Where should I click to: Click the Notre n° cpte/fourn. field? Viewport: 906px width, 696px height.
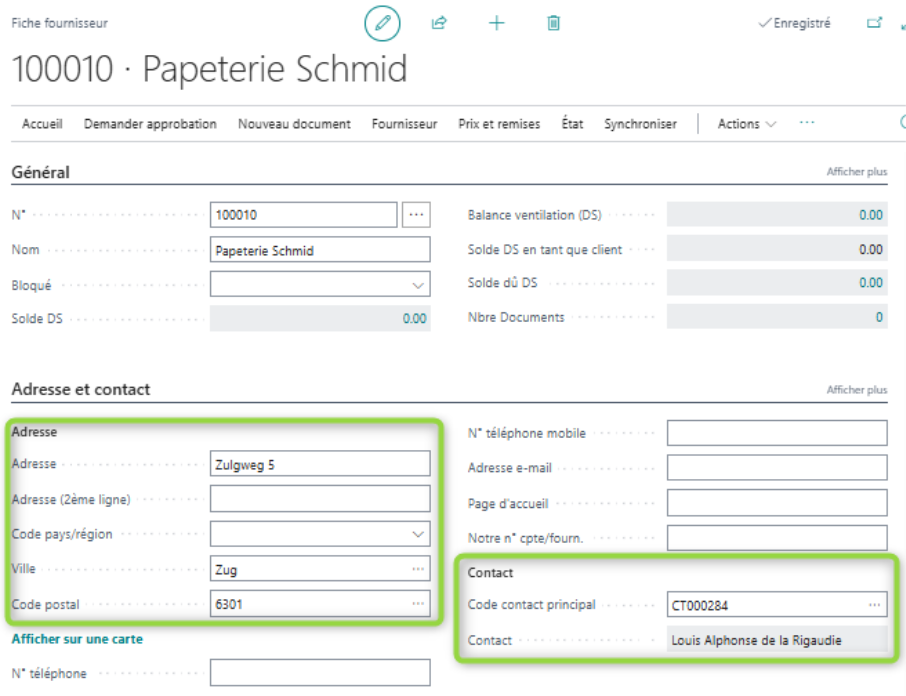pyautogui.click(x=777, y=538)
